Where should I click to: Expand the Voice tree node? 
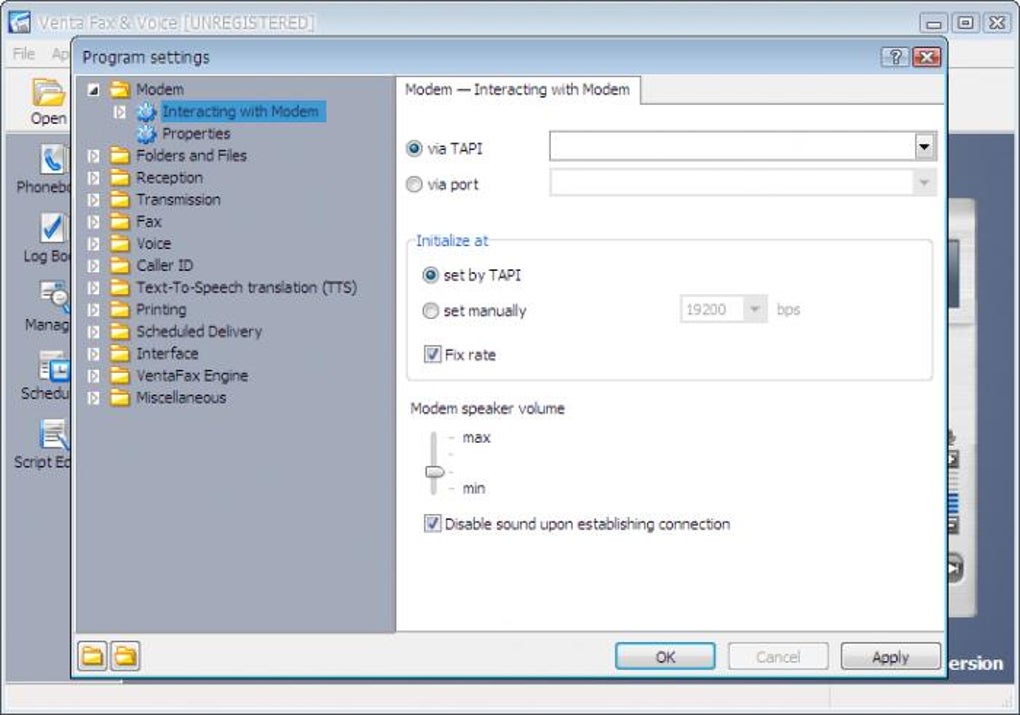click(94, 244)
